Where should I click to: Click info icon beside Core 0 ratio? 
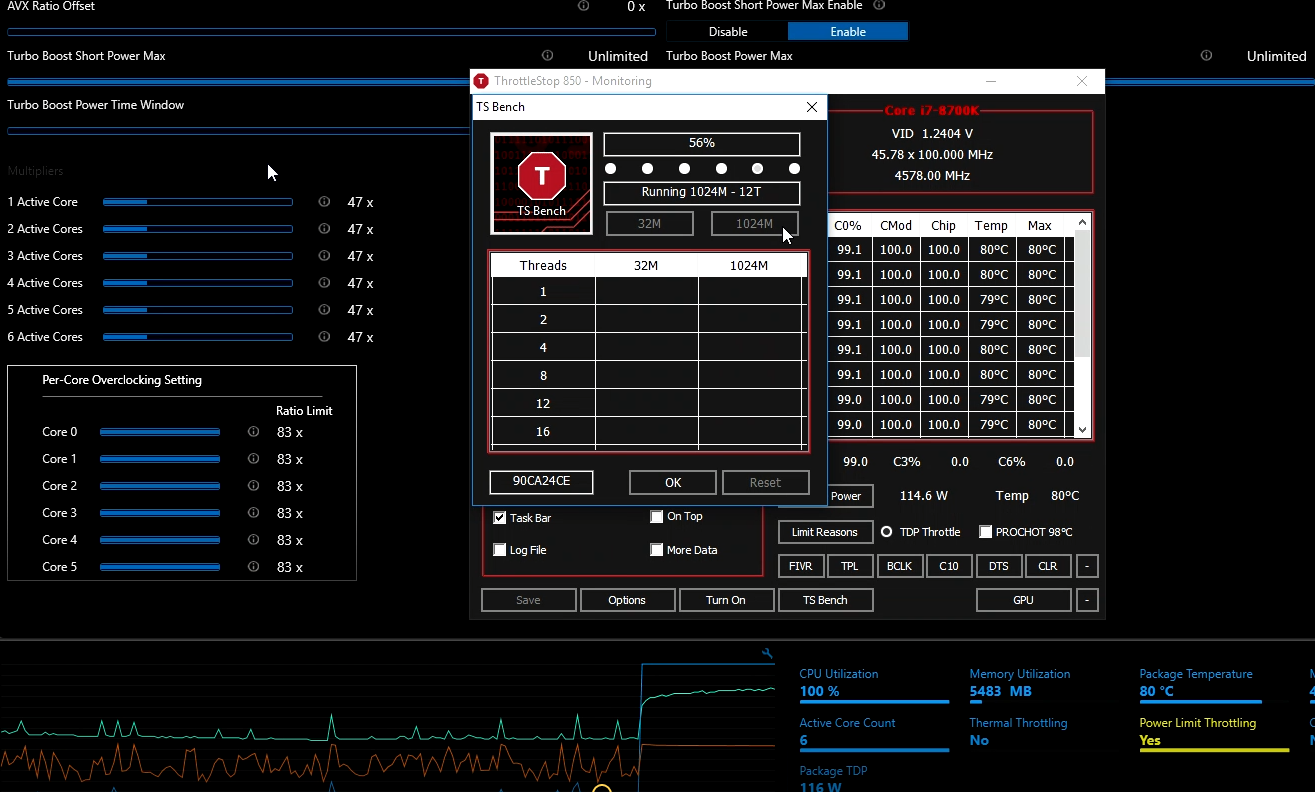tap(253, 432)
